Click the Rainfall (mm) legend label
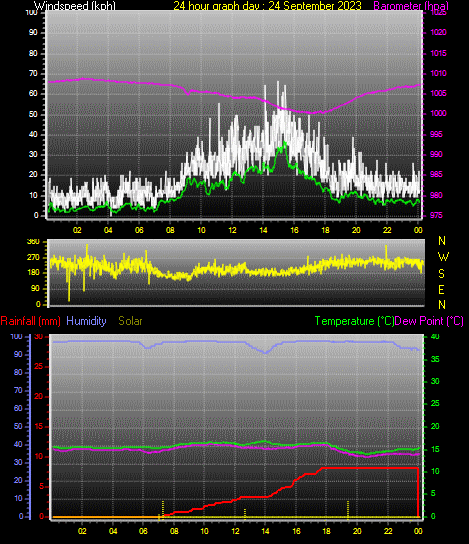469x544 pixels. 31,321
